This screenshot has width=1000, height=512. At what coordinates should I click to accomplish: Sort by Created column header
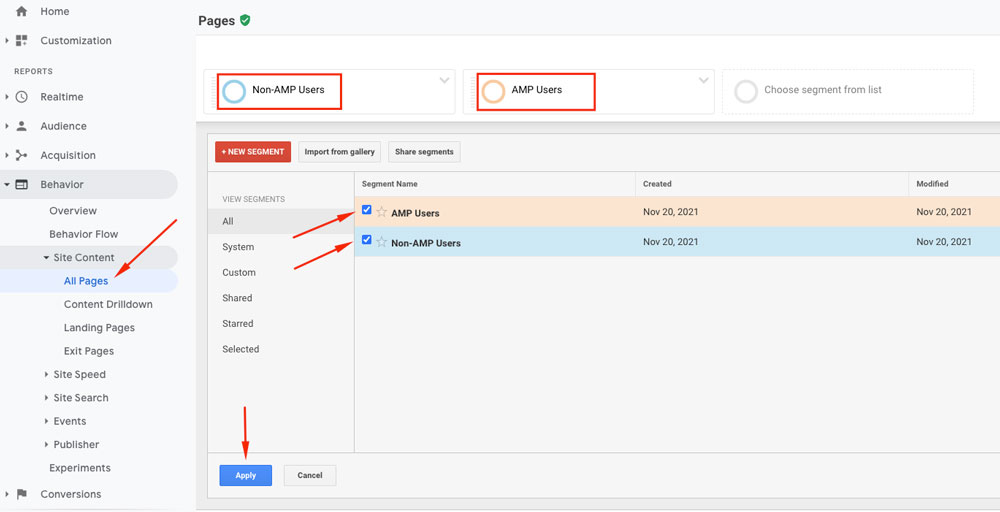[x=657, y=184]
